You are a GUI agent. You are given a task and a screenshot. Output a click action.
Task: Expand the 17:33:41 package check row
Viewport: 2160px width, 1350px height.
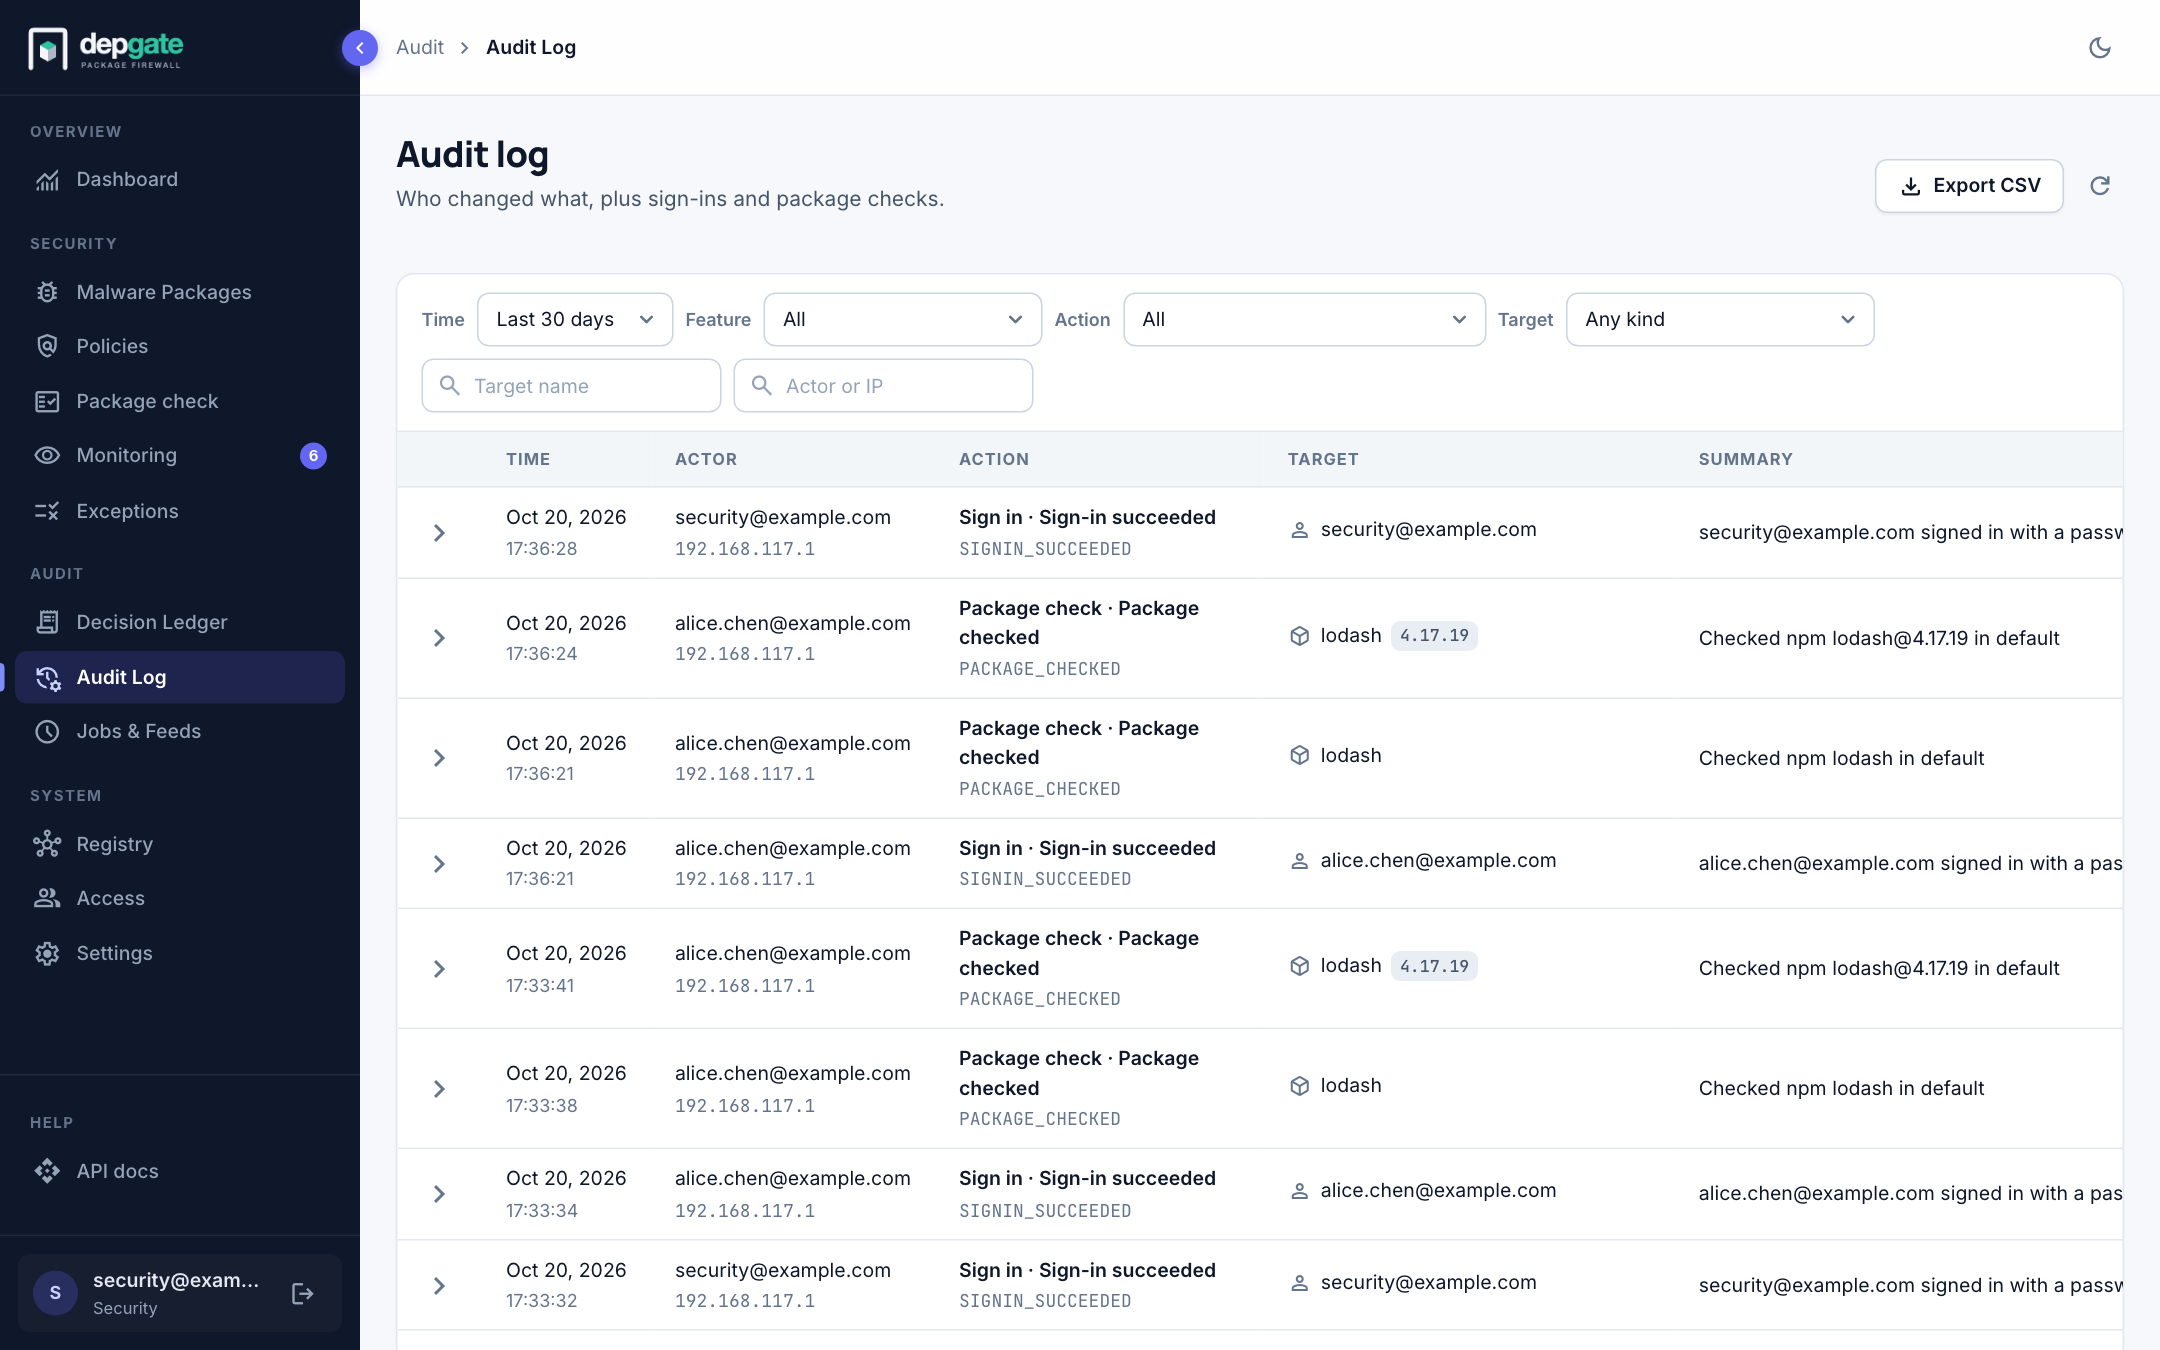coord(439,969)
